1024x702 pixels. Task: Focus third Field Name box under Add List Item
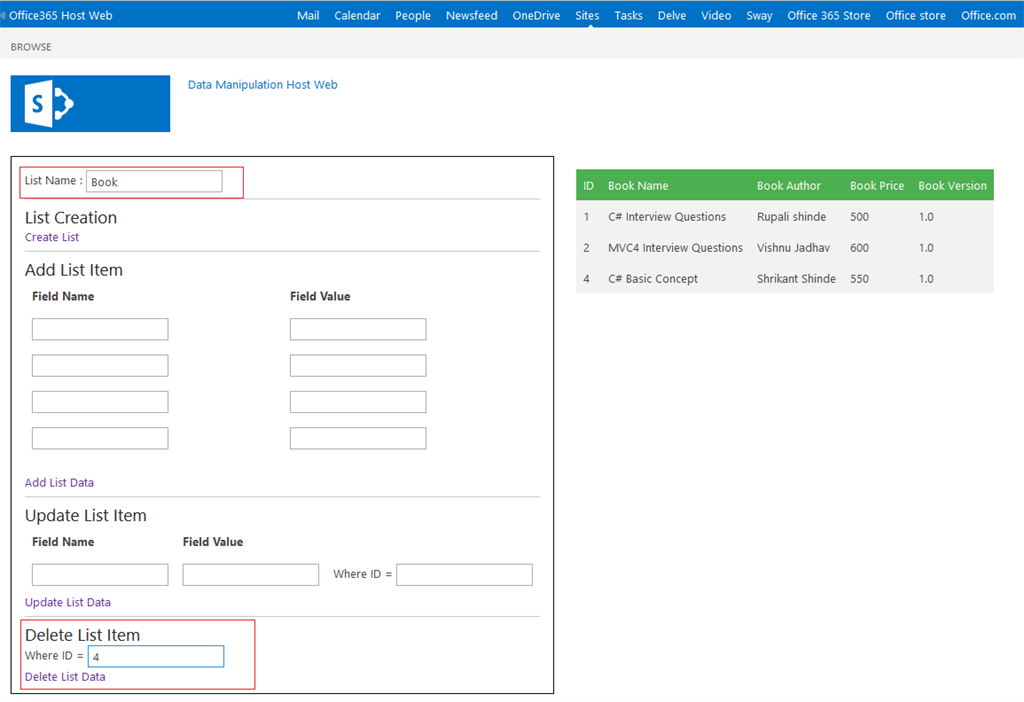click(100, 402)
